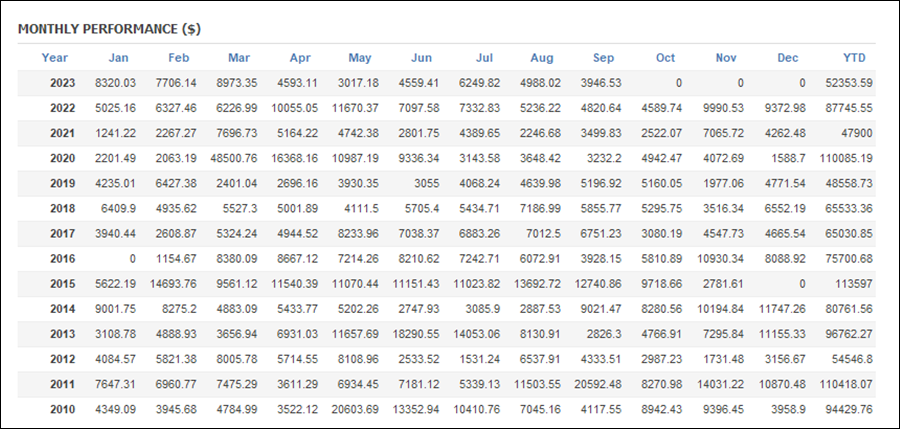Click the 8320.03 value for January 2023
The image size is (900, 429).
coord(115,83)
